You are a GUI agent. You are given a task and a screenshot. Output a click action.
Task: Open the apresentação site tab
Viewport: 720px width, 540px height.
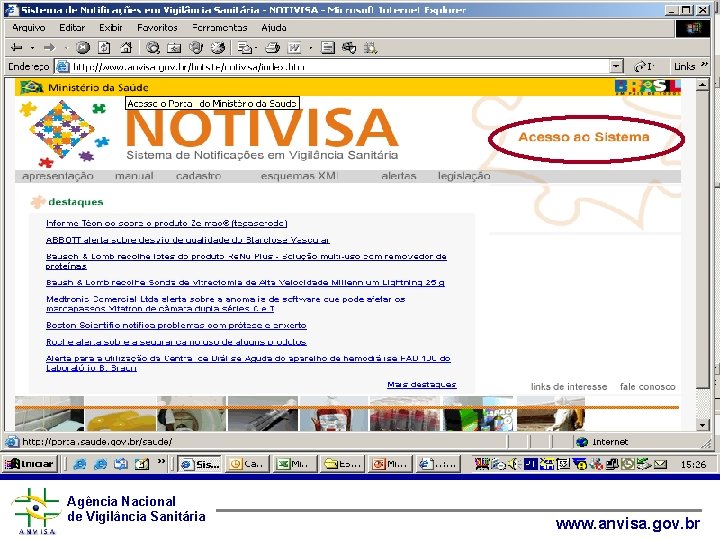[x=58, y=176]
